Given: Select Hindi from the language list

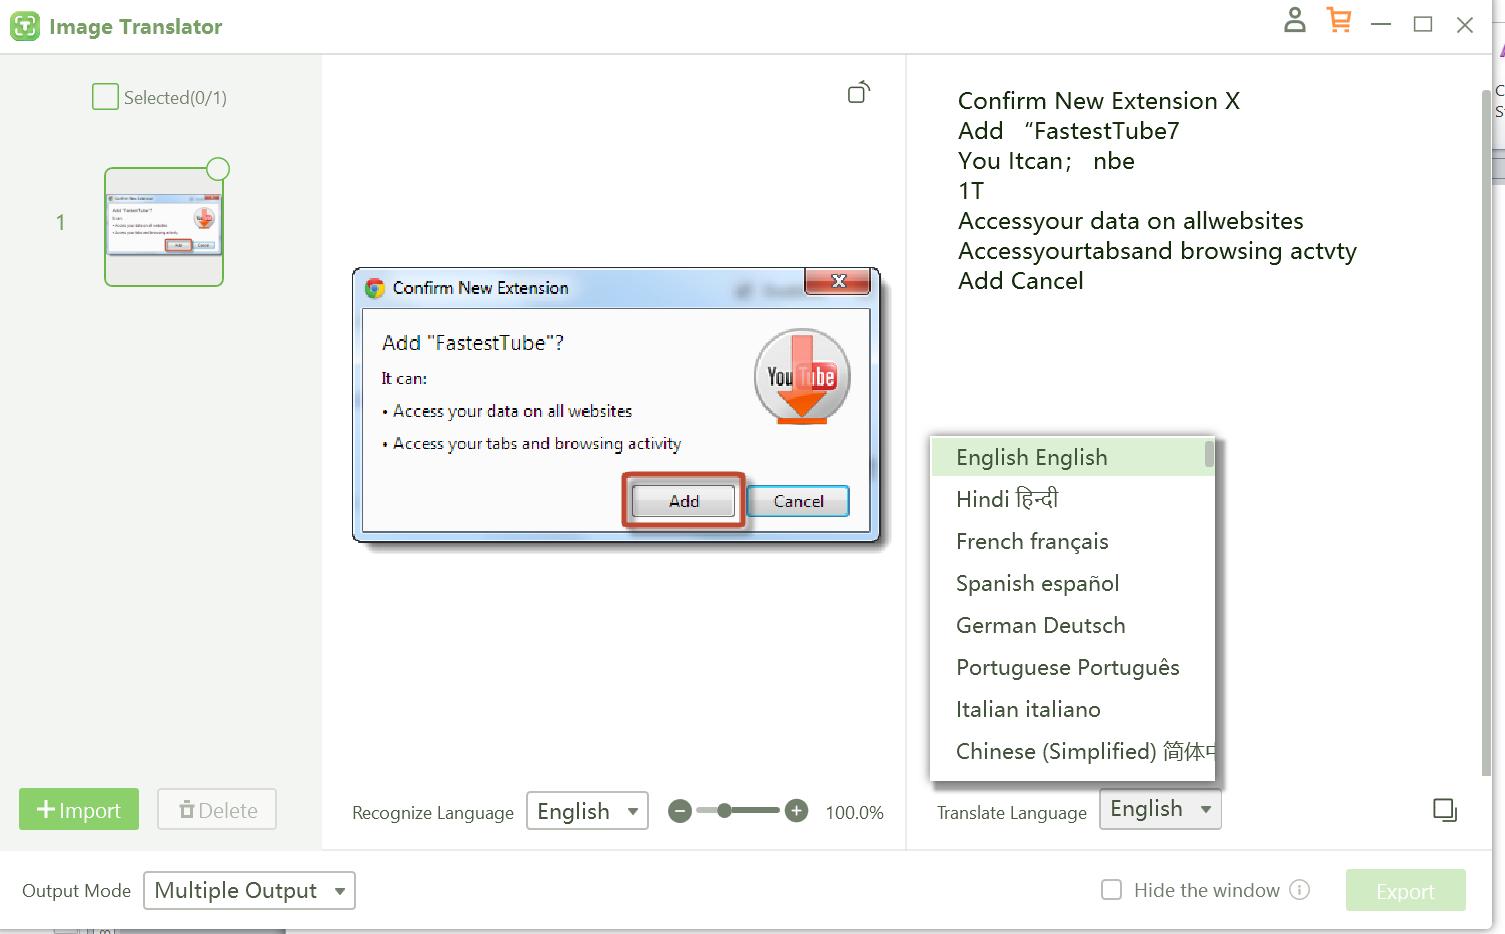Looking at the screenshot, I should pyautogui.click(x=1005, y=498).
